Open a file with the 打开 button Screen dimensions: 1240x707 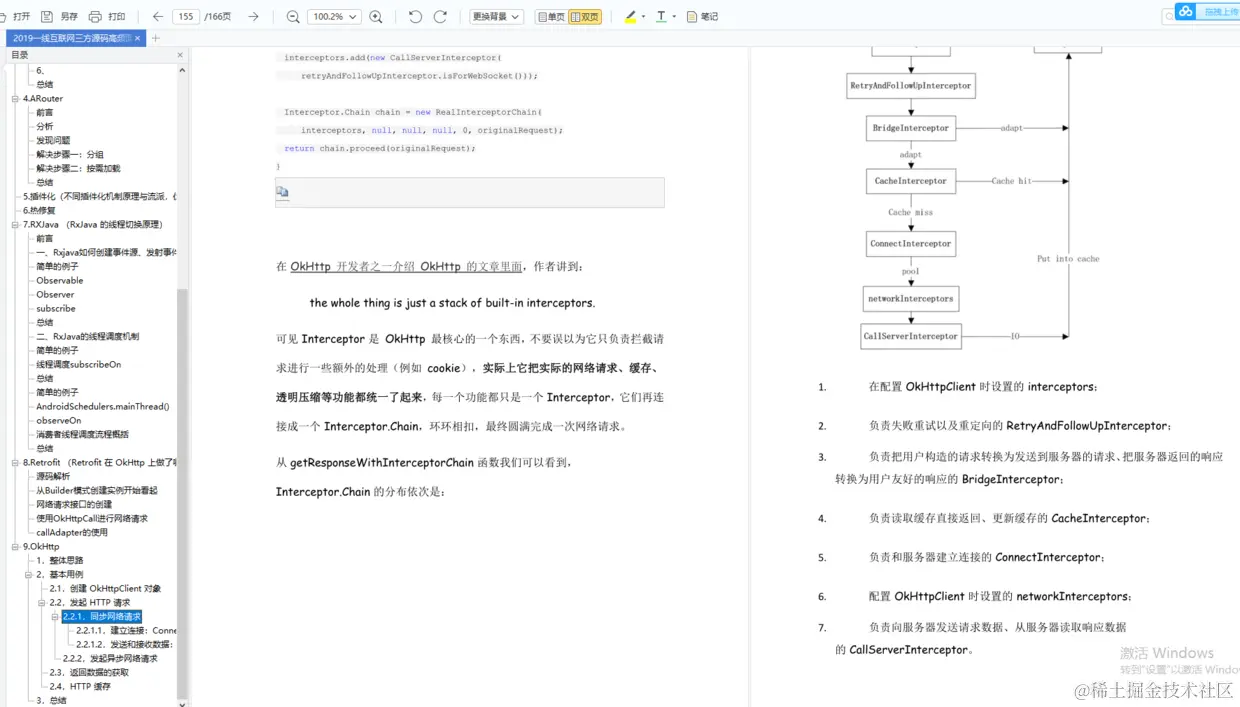pyautogui.click(x=15, y=17)
